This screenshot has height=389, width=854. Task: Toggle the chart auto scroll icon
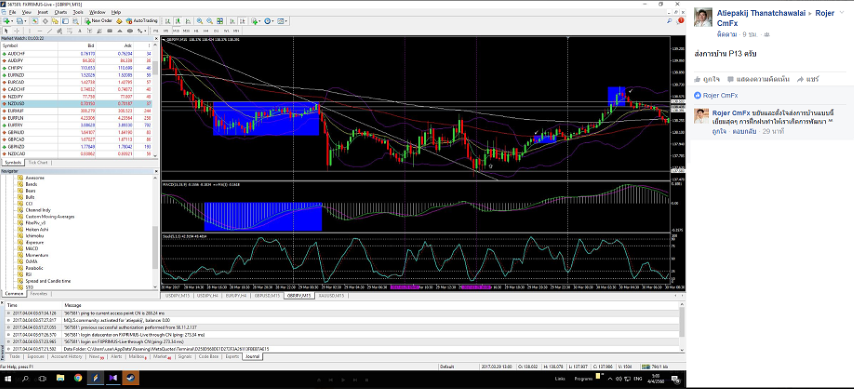[232, 21]
